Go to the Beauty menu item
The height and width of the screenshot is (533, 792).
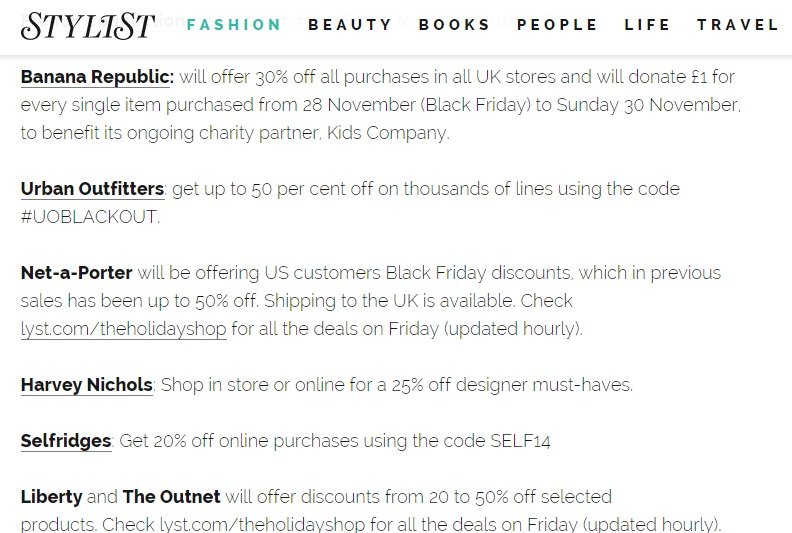click(350, 25)
